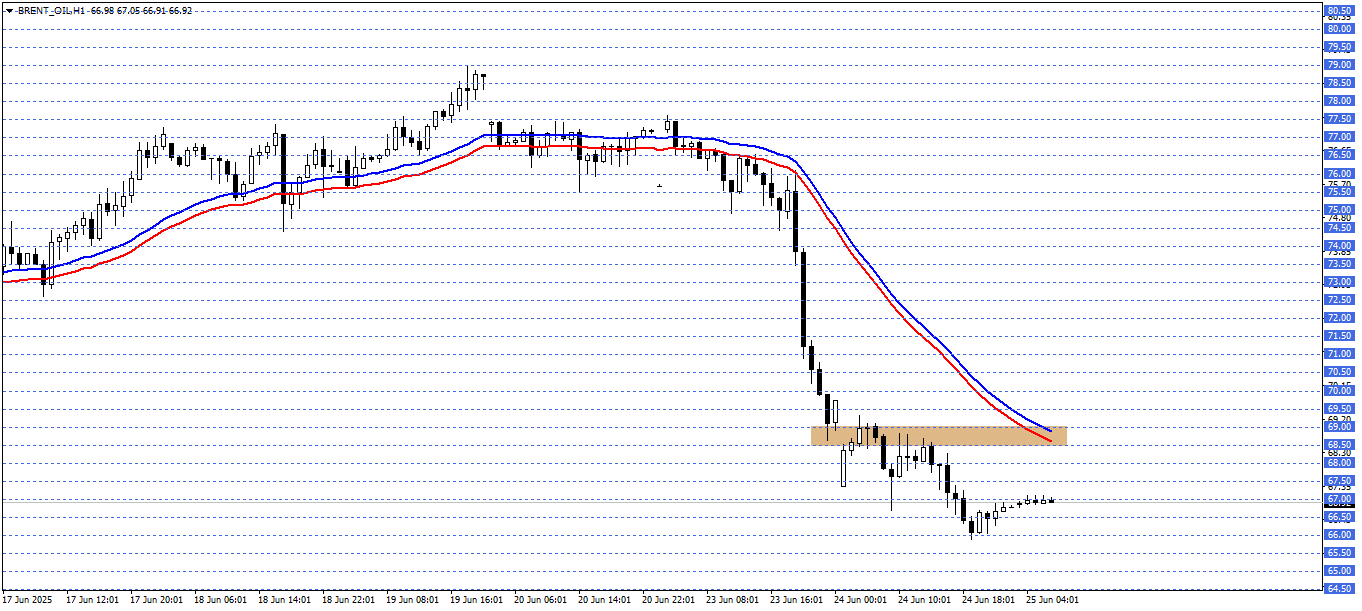The height and width of the screenshot is (611, 1362).
Task: Click the 24 Jun 18:01 time label
Action: pyautogui.click(x=988, y=600)
